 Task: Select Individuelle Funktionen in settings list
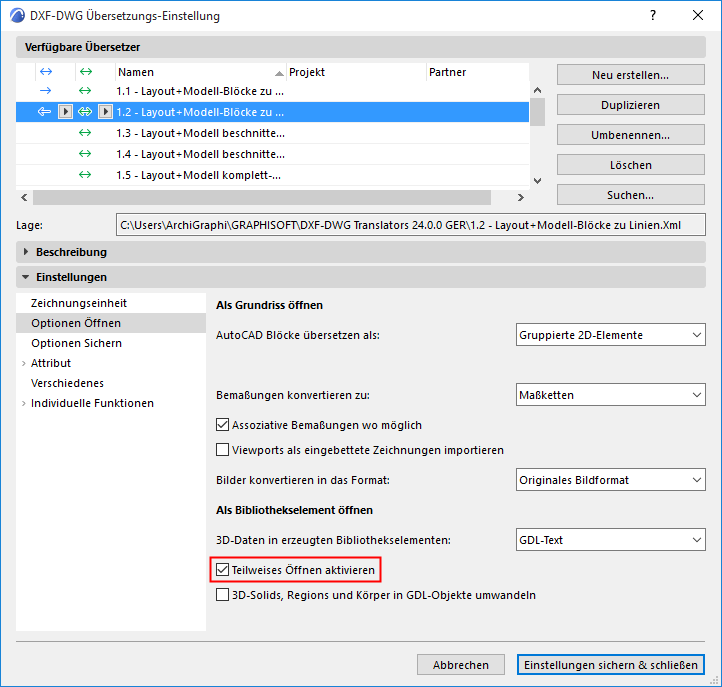(x=111, y=403)
